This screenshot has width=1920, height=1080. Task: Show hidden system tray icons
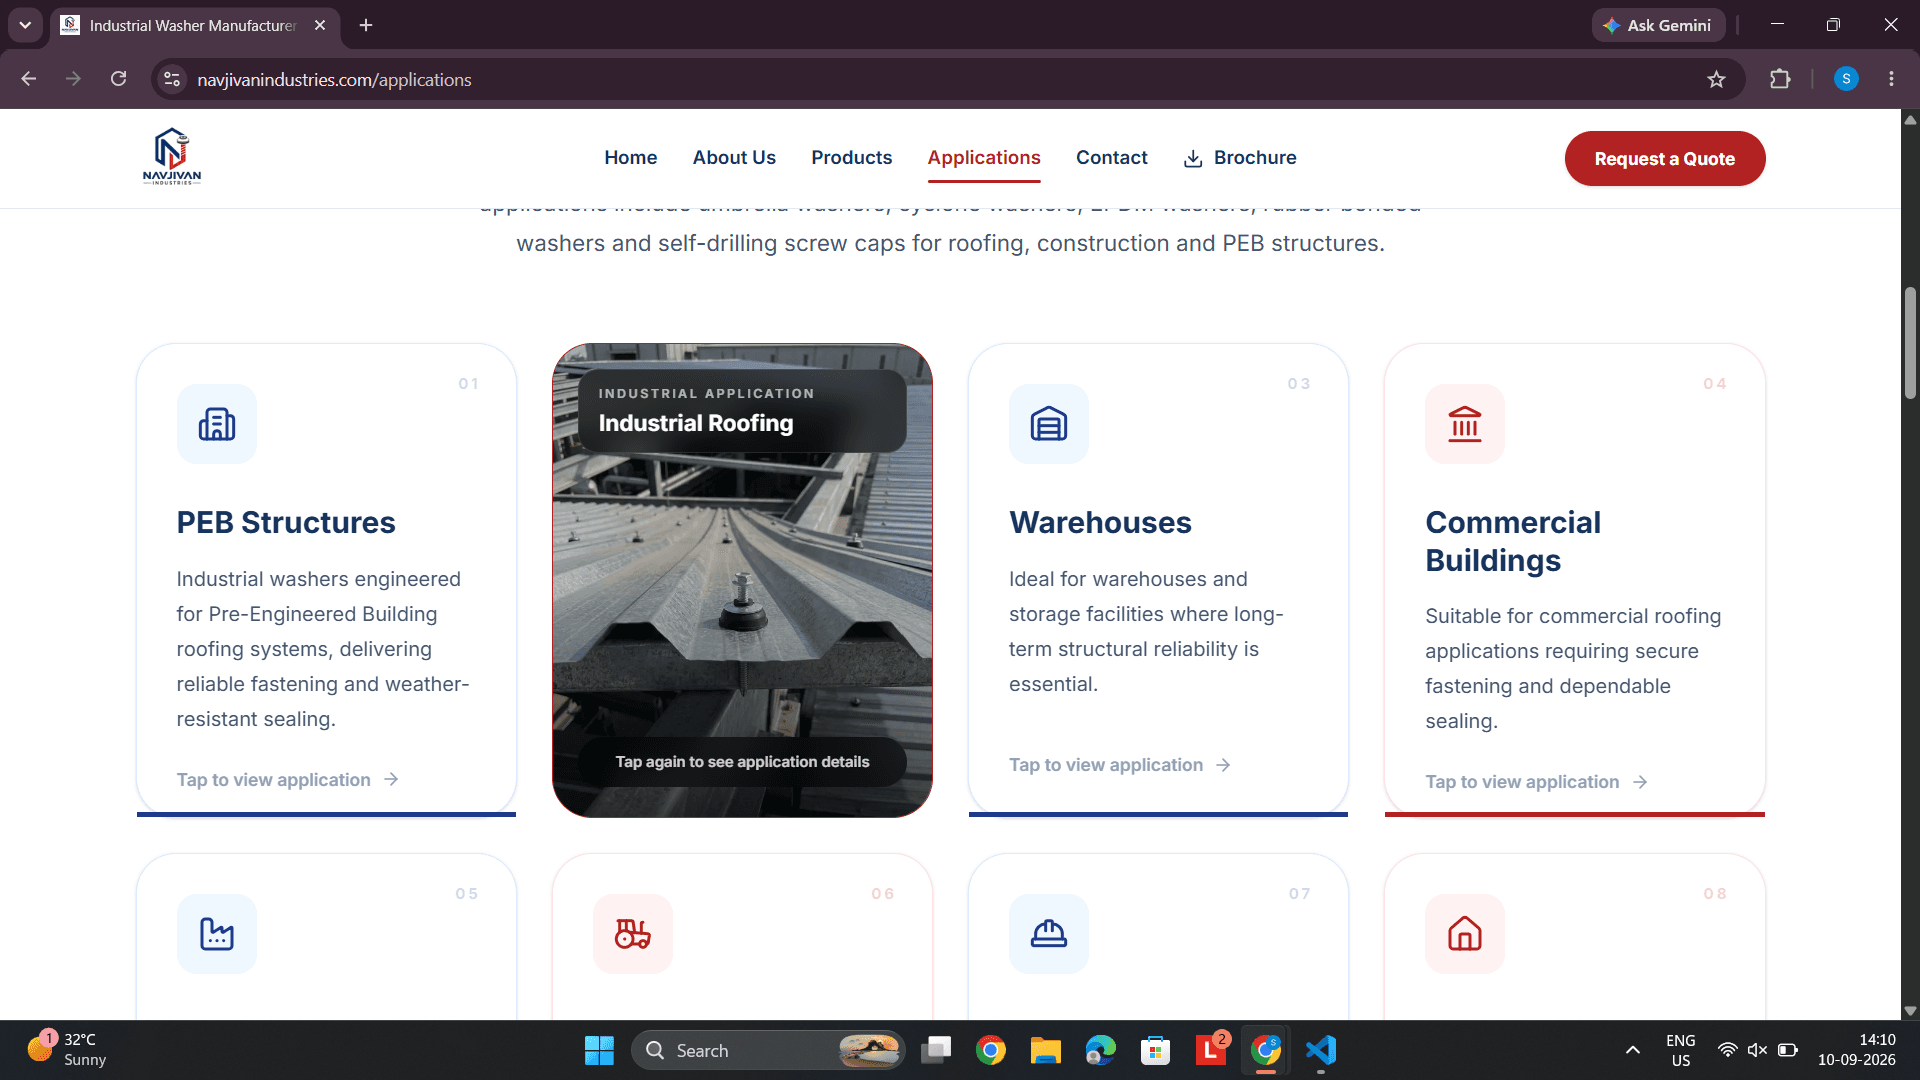[1632, 1050]
